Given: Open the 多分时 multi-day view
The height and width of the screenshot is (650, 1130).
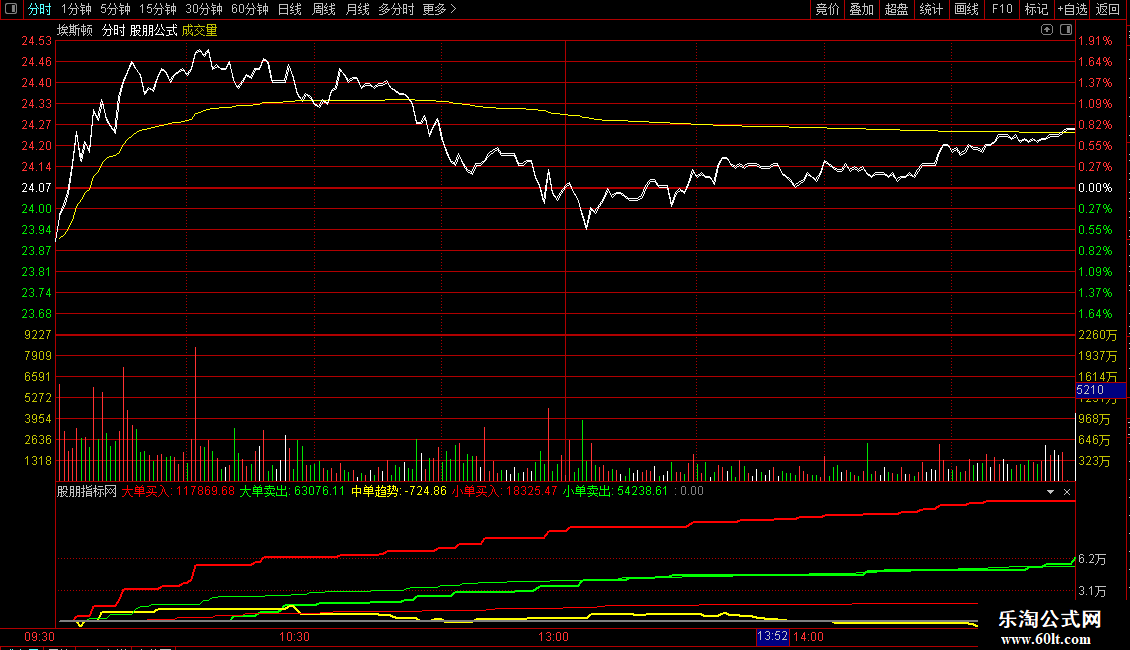Looking at the screenshot, I should pos(396,9).
